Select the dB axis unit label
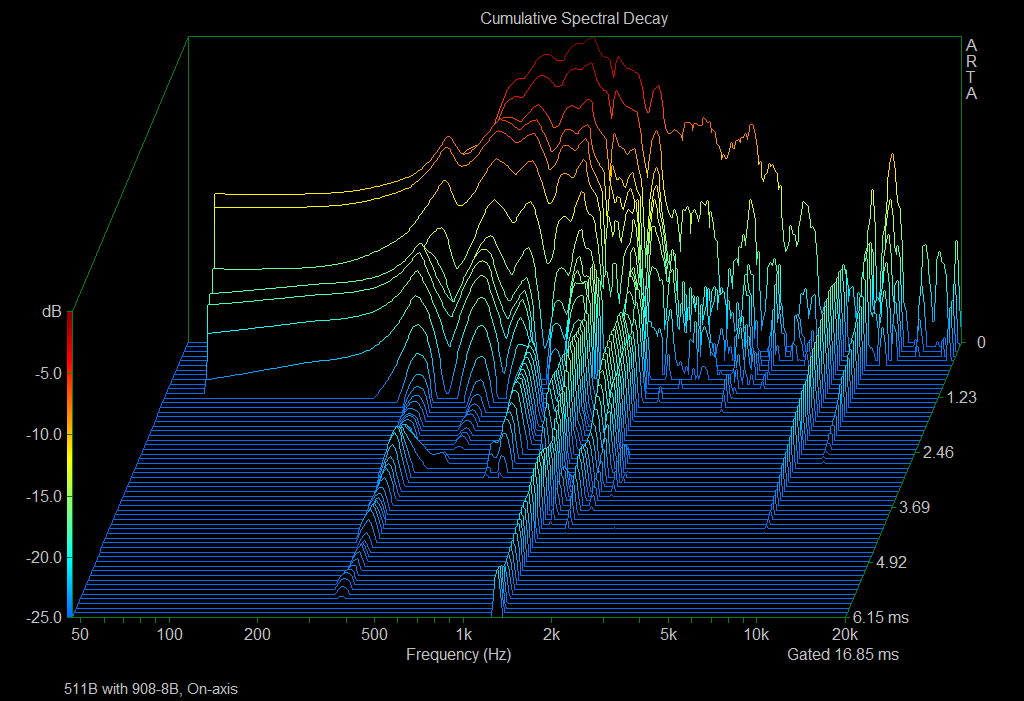This screenshot has height=701, width=1024. pyautogui.click(x=51, y=312)
